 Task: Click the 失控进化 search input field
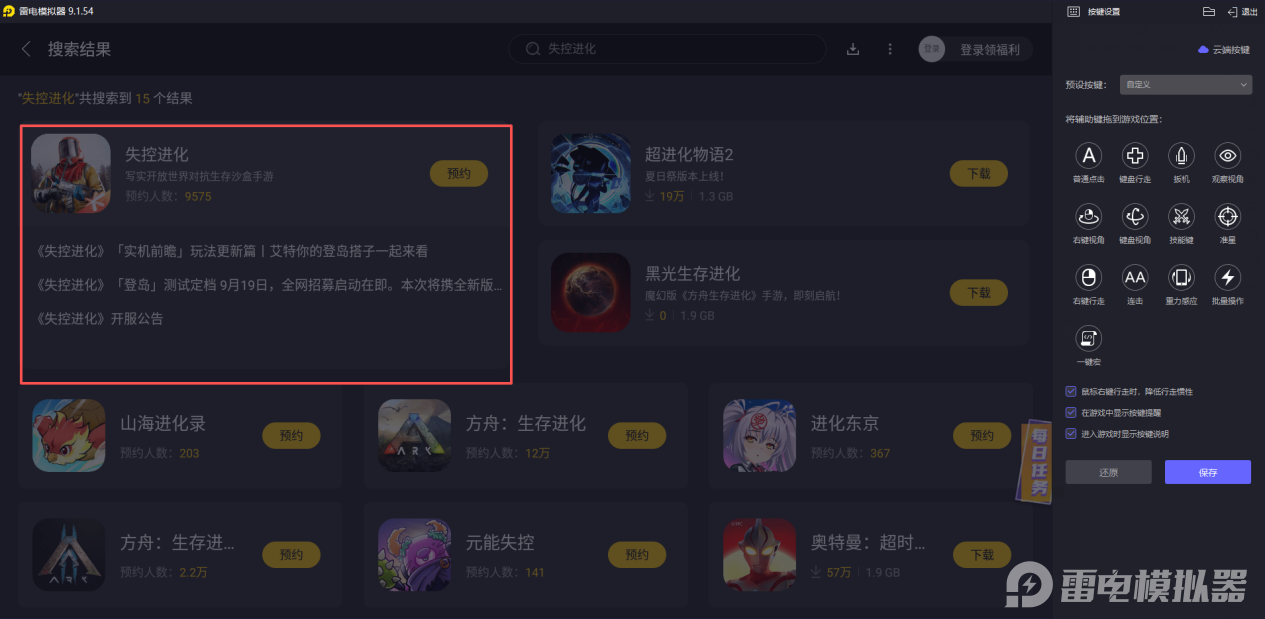click(x=668, y=49)
